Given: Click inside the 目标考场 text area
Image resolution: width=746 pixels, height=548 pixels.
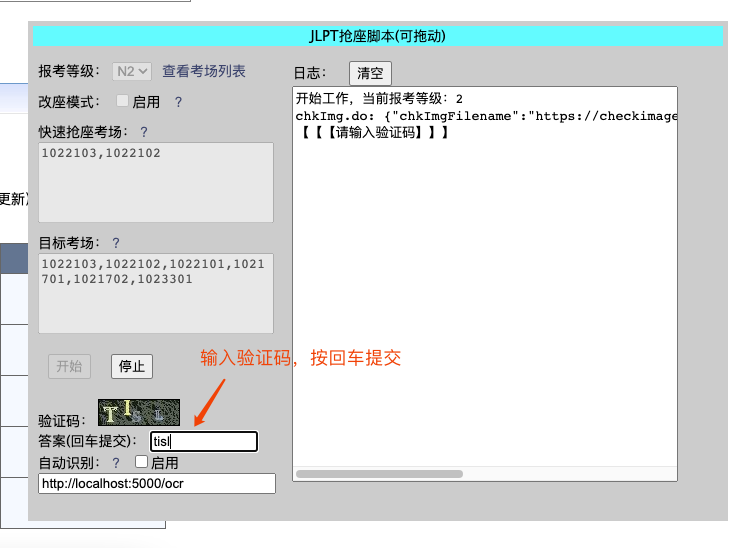Looking at the screenshot, I should pyautogui.click(x=156, y=294).
